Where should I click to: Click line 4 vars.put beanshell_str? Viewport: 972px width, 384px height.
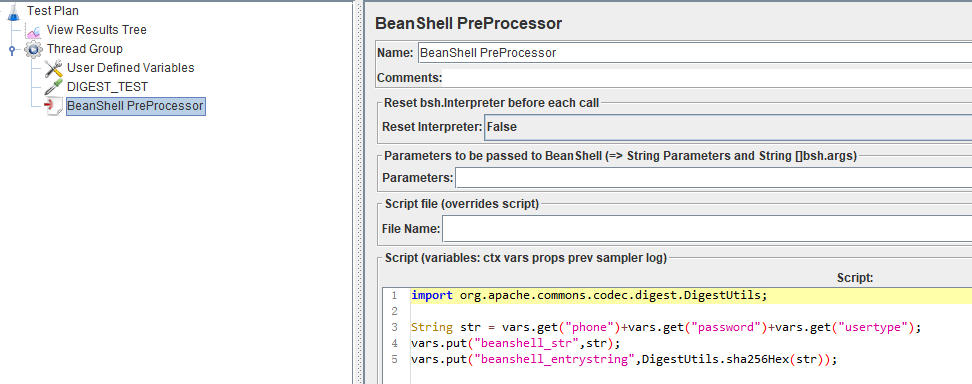click(x=515, y=344)
